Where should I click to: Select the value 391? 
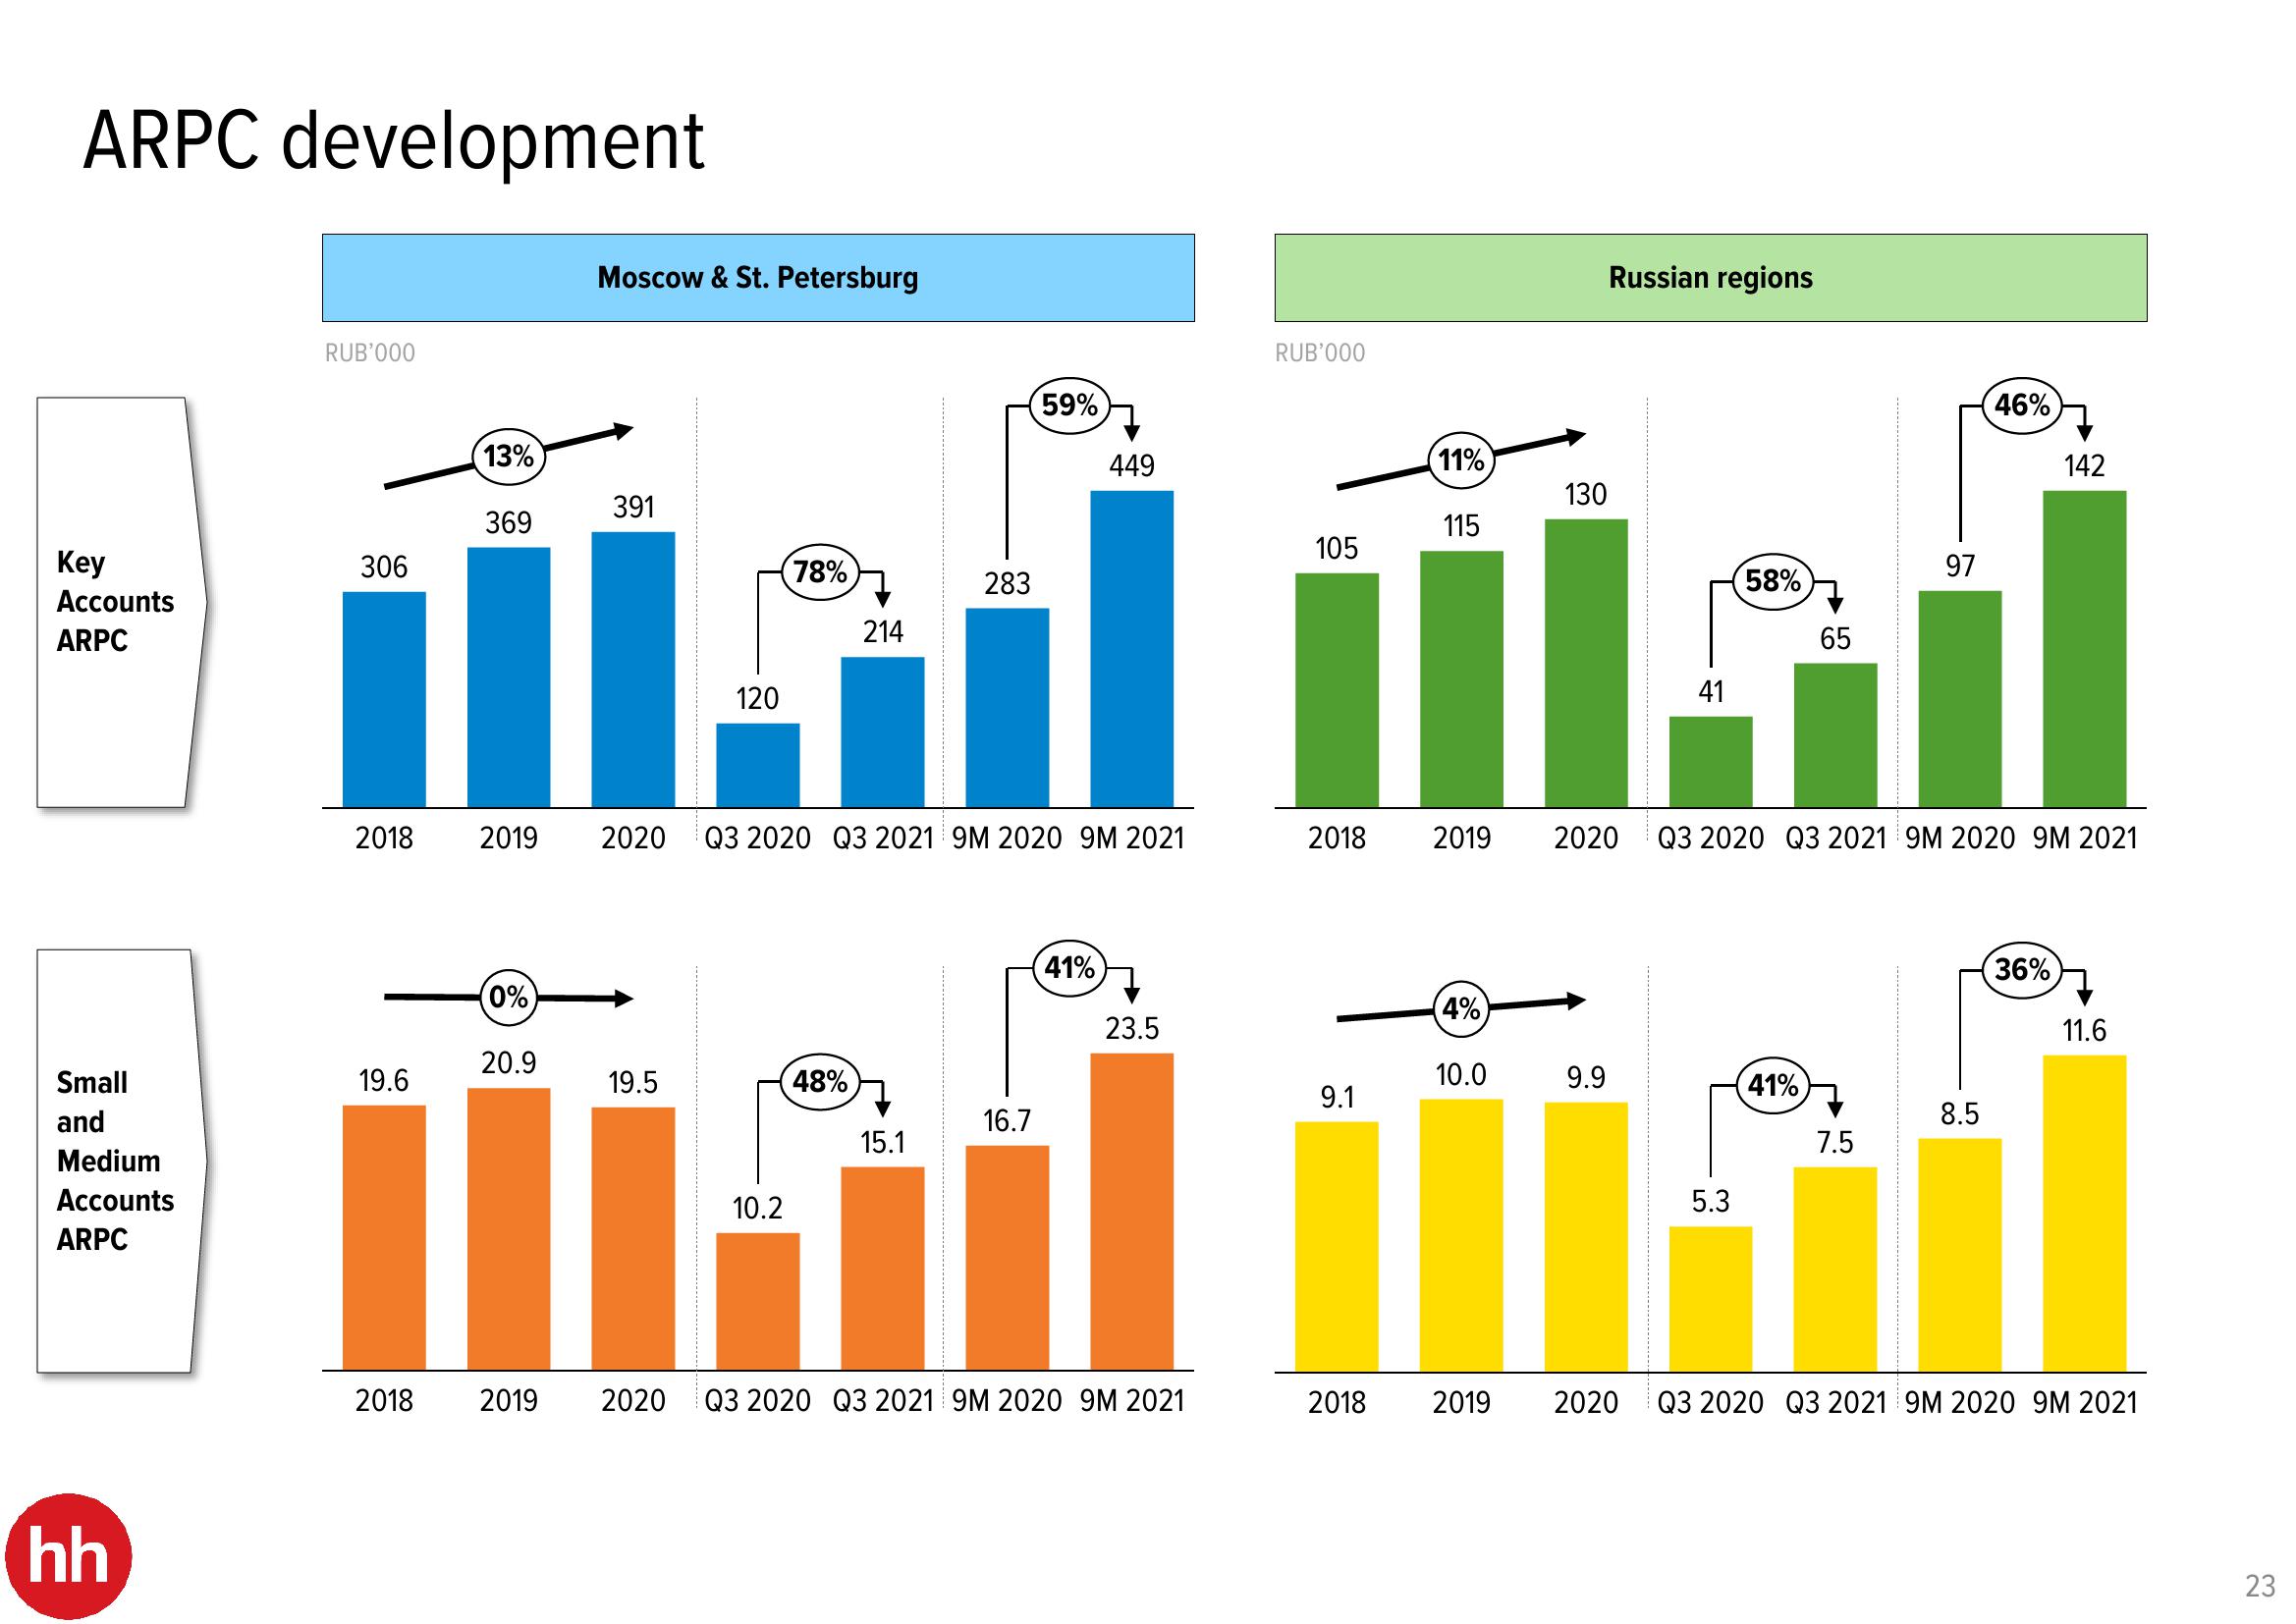coord(633,508)
